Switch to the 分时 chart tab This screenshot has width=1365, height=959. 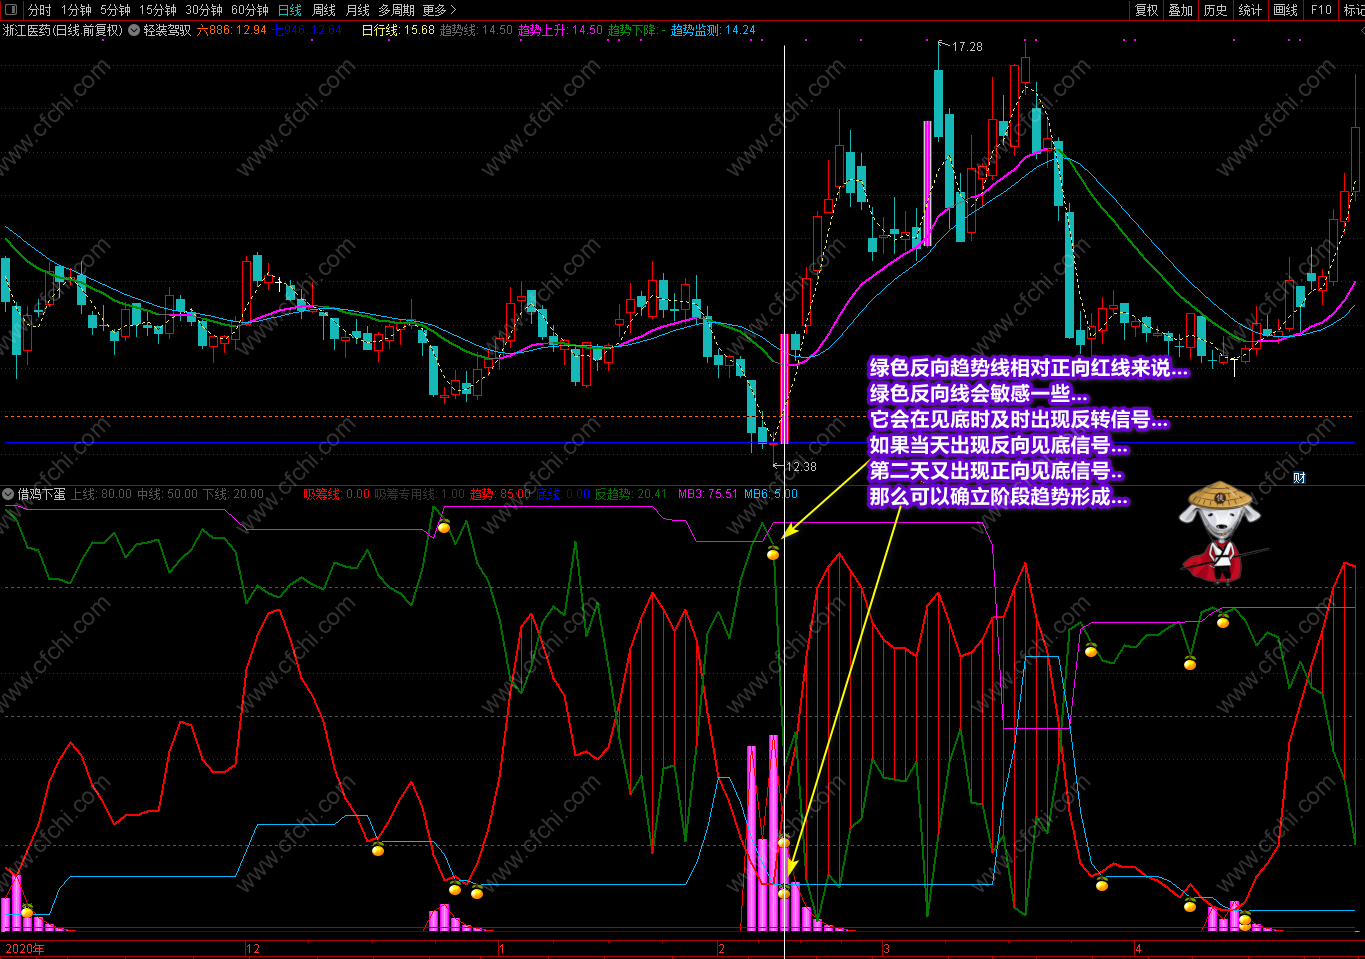(40, 10)
